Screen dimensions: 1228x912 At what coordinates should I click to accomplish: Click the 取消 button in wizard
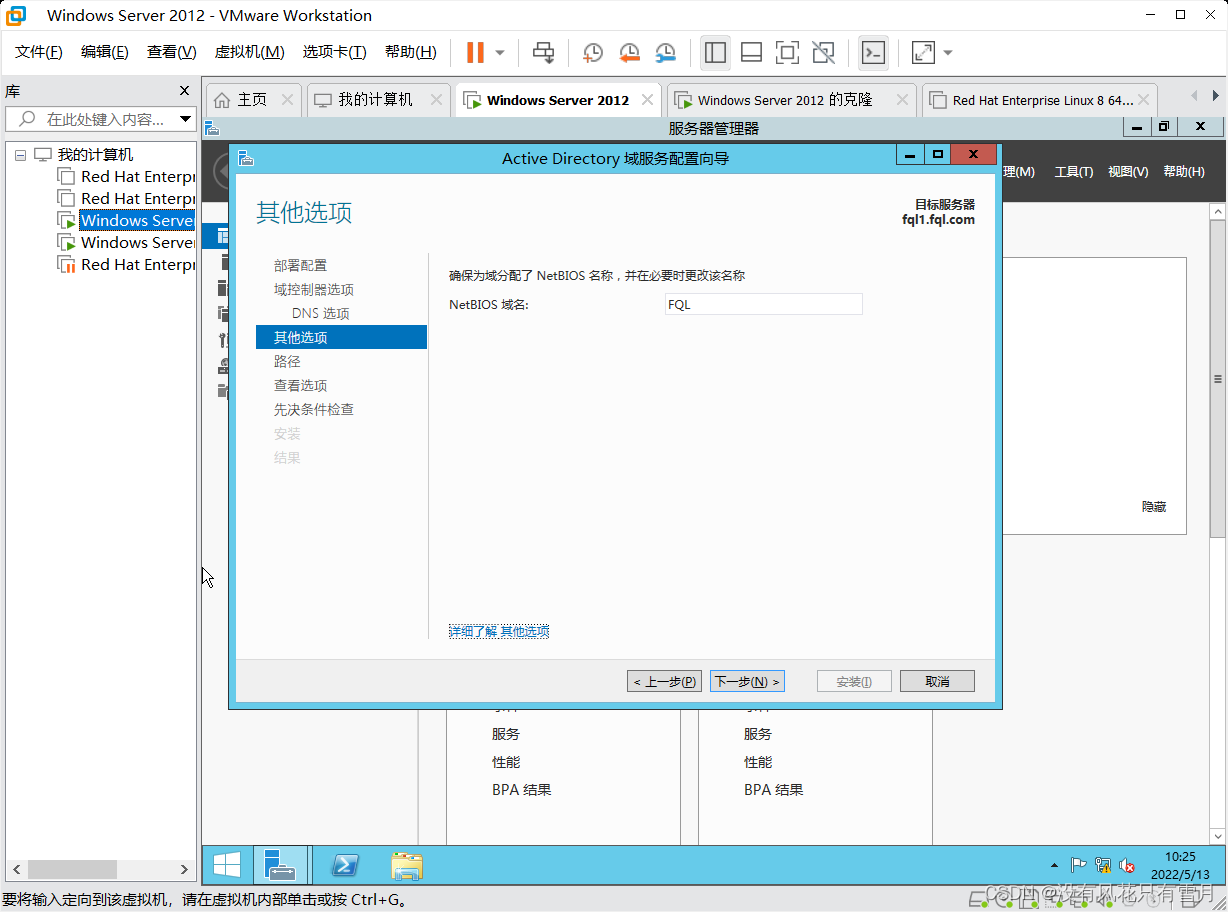point(937,681)
